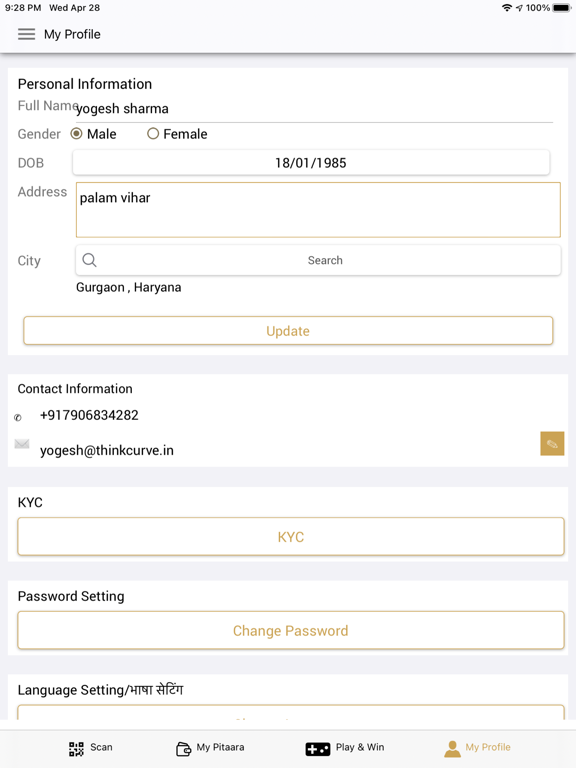Click the Change Password button

click(x=291, y=630)
